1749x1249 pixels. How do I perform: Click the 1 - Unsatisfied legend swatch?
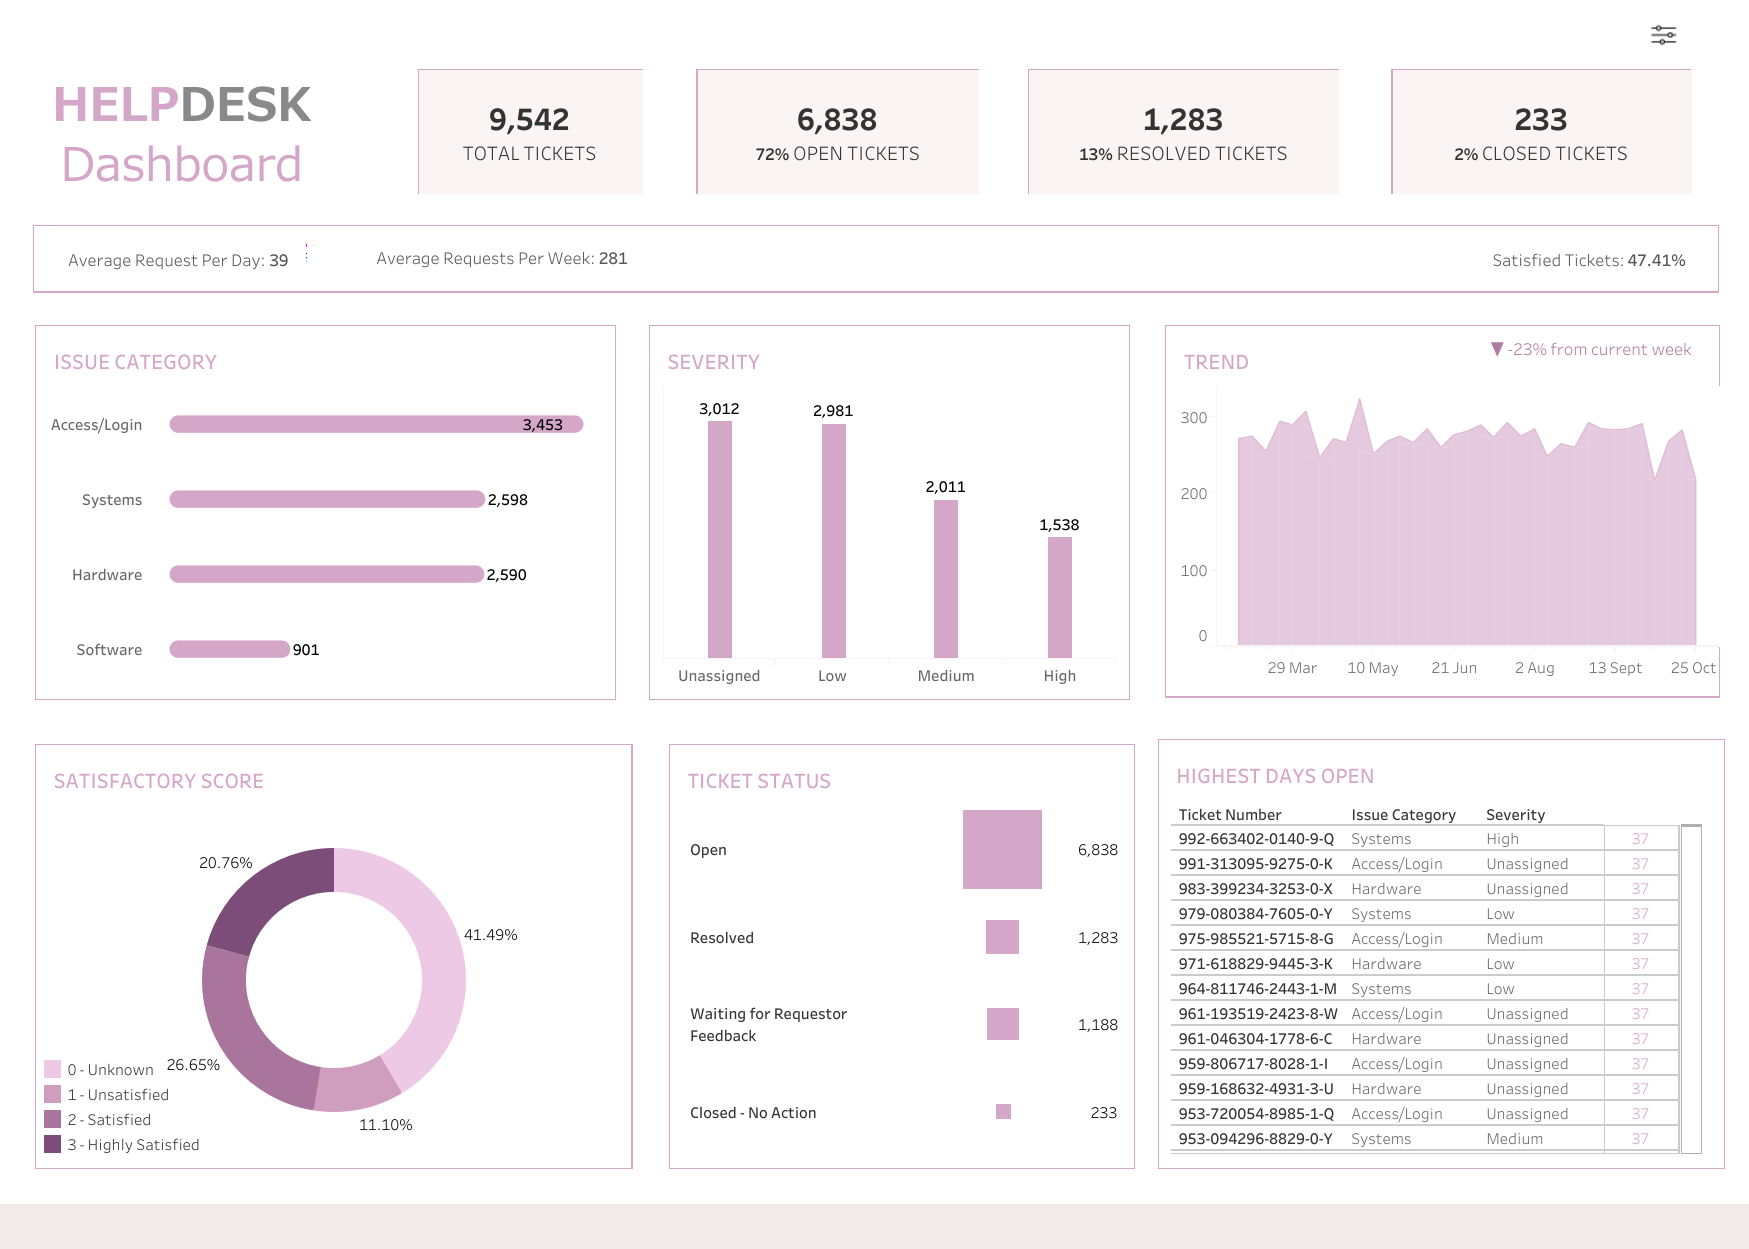[x=53, y=1094]
